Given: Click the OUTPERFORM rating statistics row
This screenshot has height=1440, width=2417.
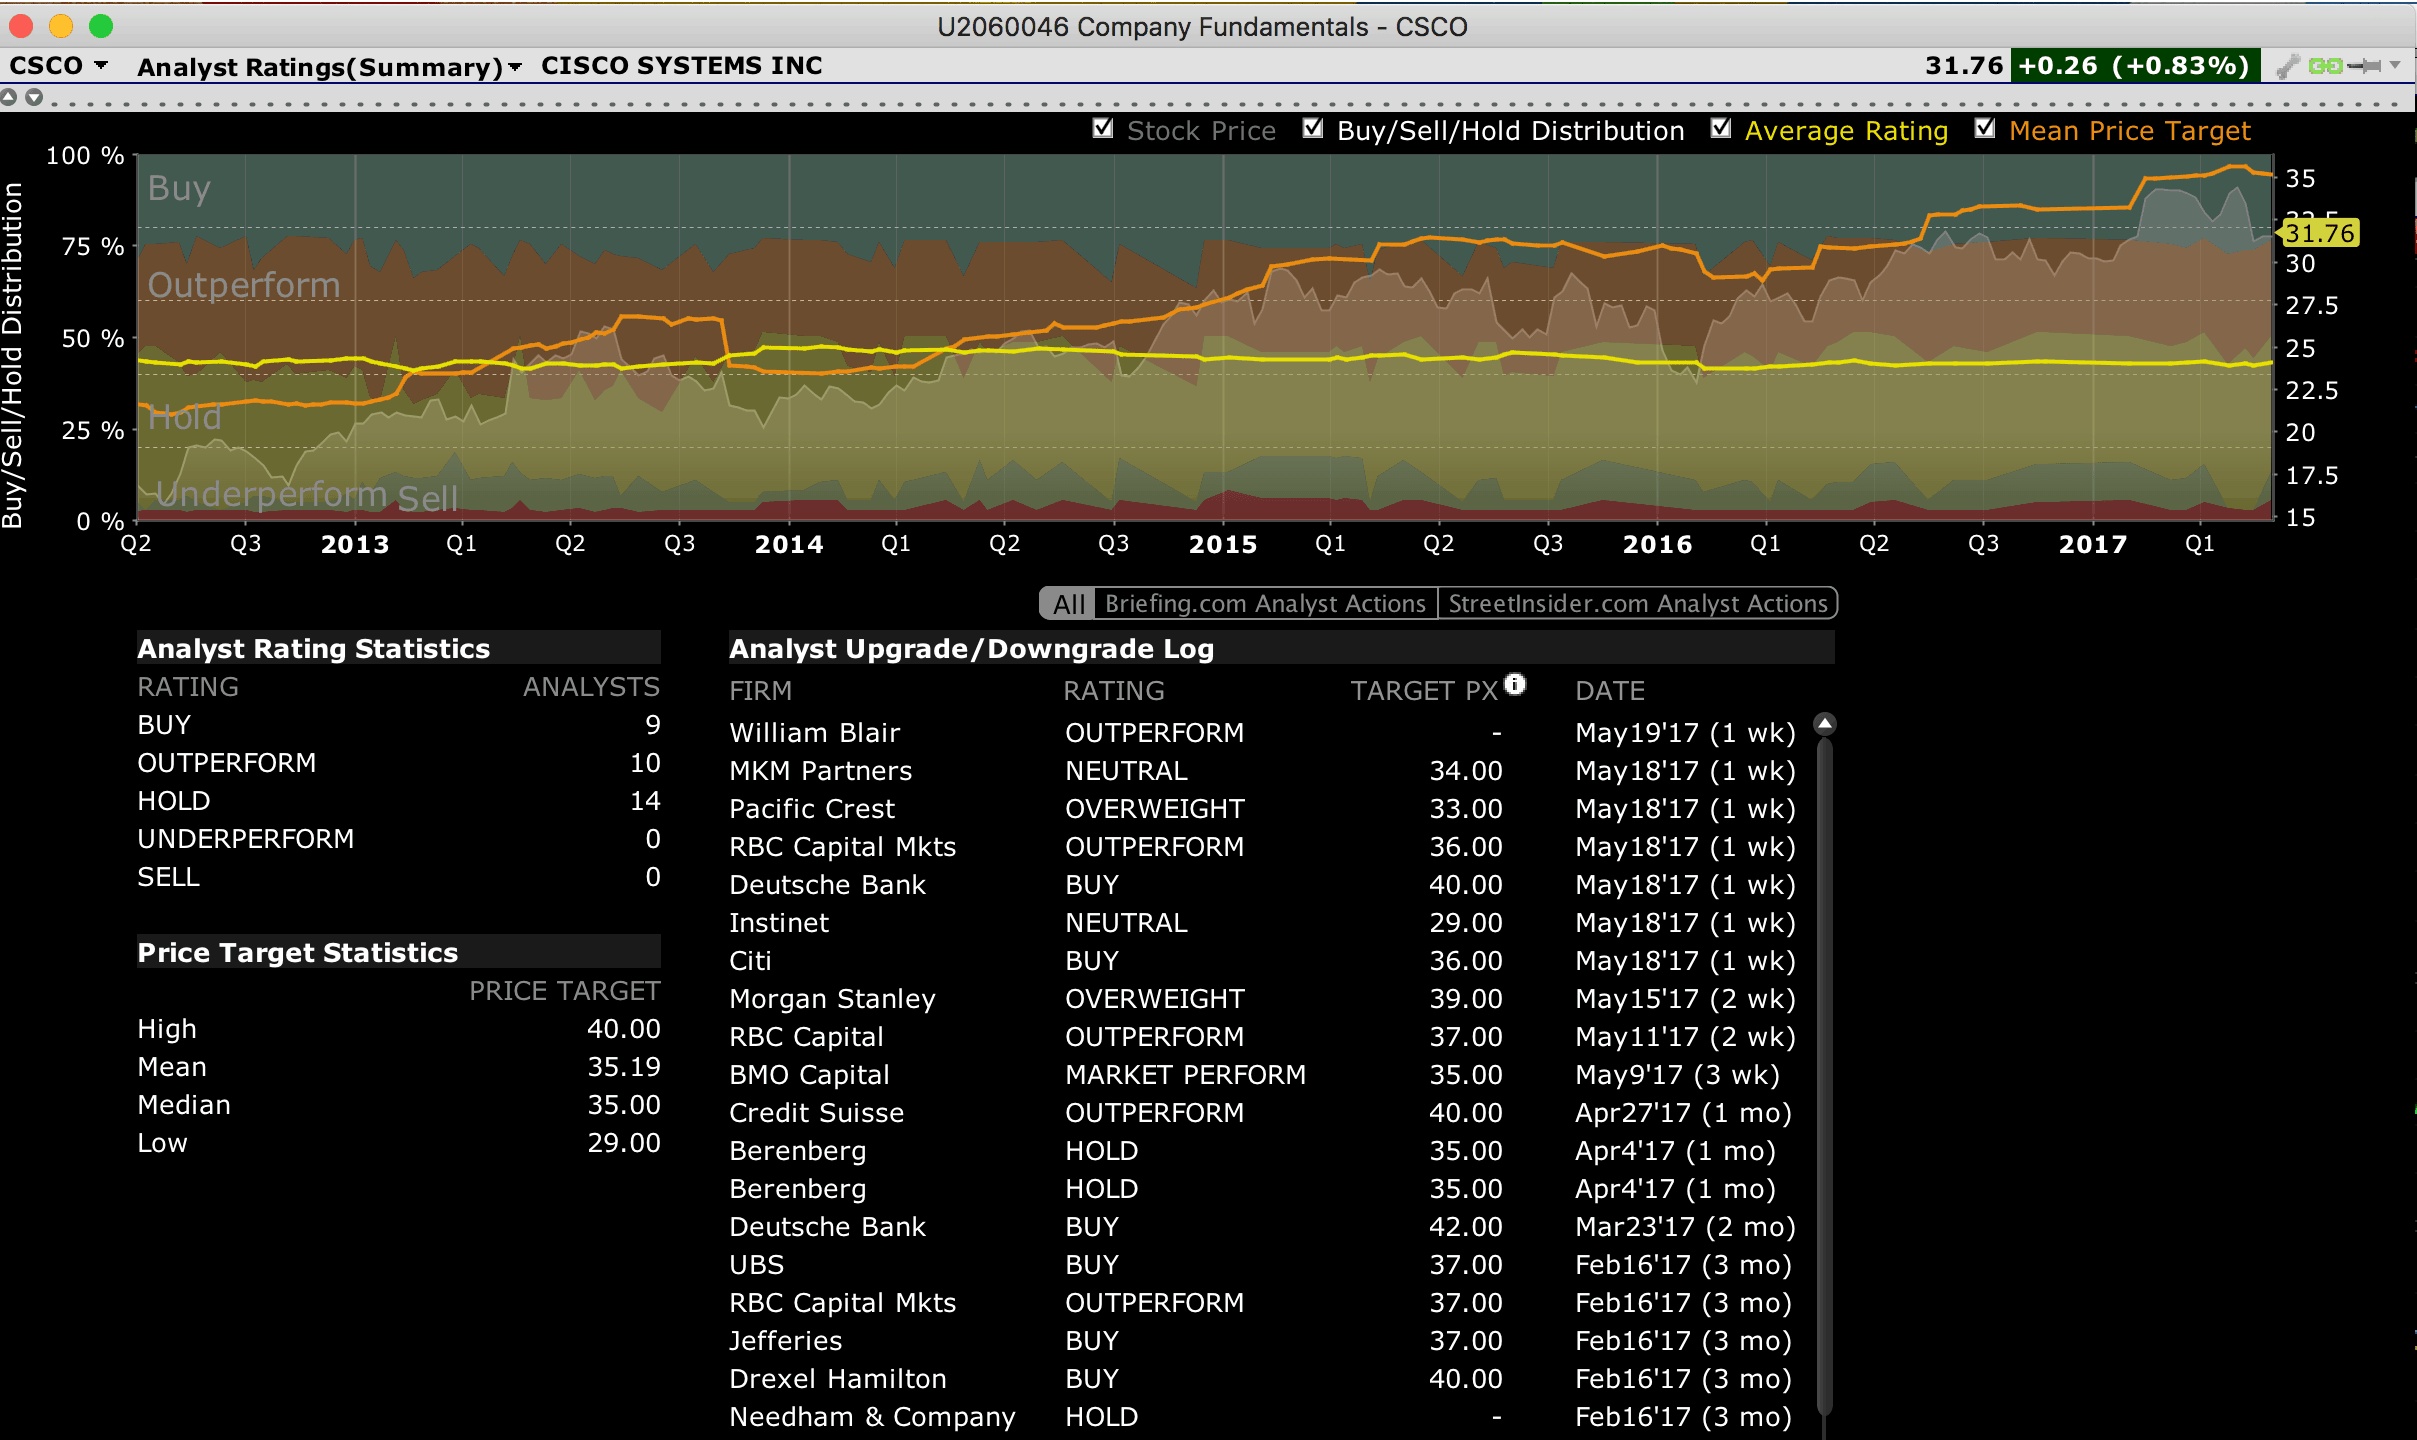Looking at the screenshot, I should [399, 763].
